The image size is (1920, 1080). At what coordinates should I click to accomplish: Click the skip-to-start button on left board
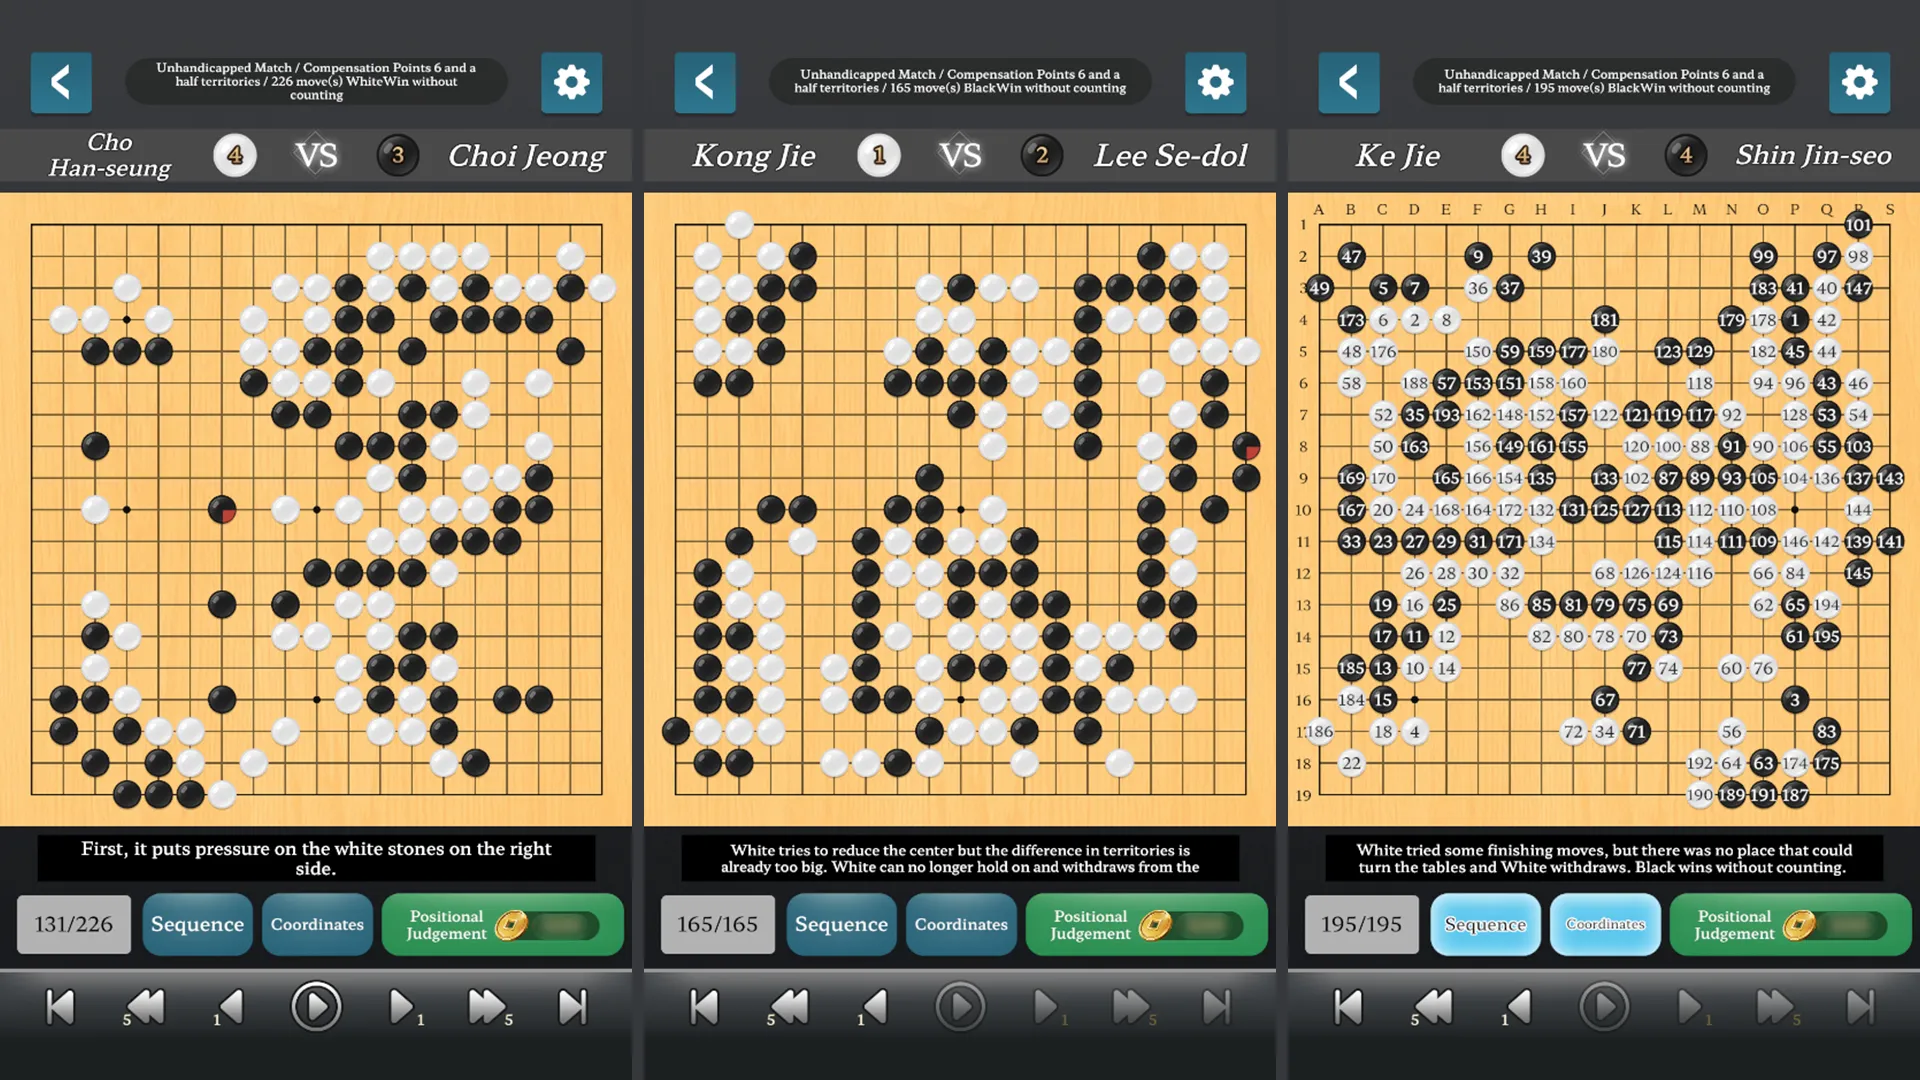click(59, 1005)
